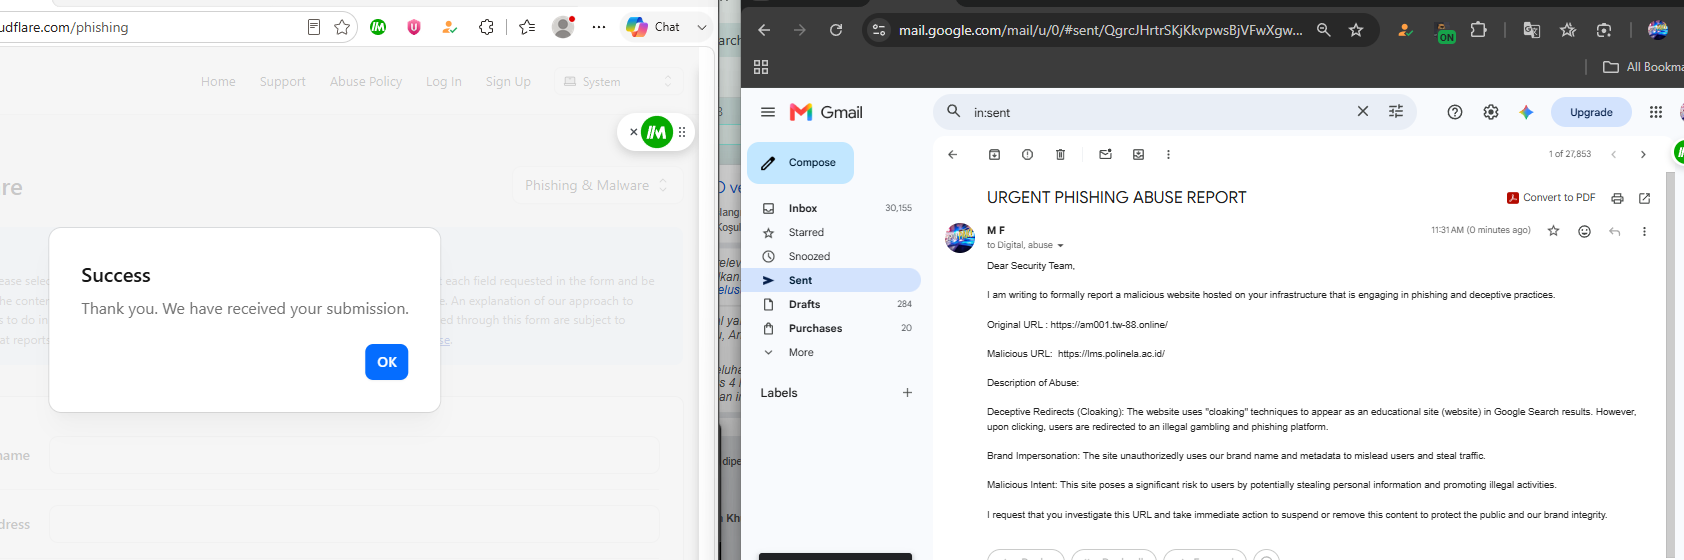Image resolution: width=1684 pixels, height=560 pixels.
Task: Add Cloudflare page to Edge favorites star
Action: [342, 27]
